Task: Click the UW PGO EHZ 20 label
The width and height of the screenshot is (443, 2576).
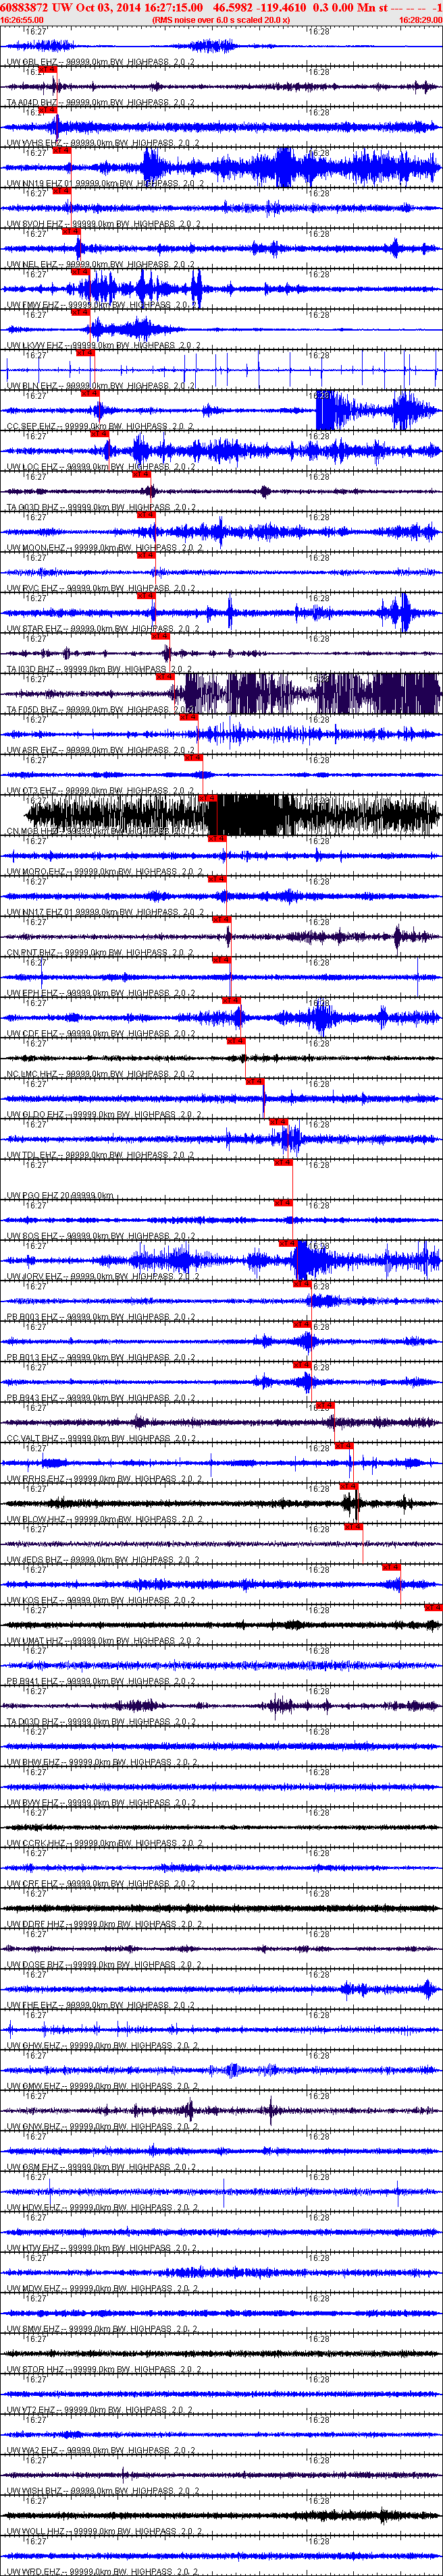Action: tap(60, 1196)
